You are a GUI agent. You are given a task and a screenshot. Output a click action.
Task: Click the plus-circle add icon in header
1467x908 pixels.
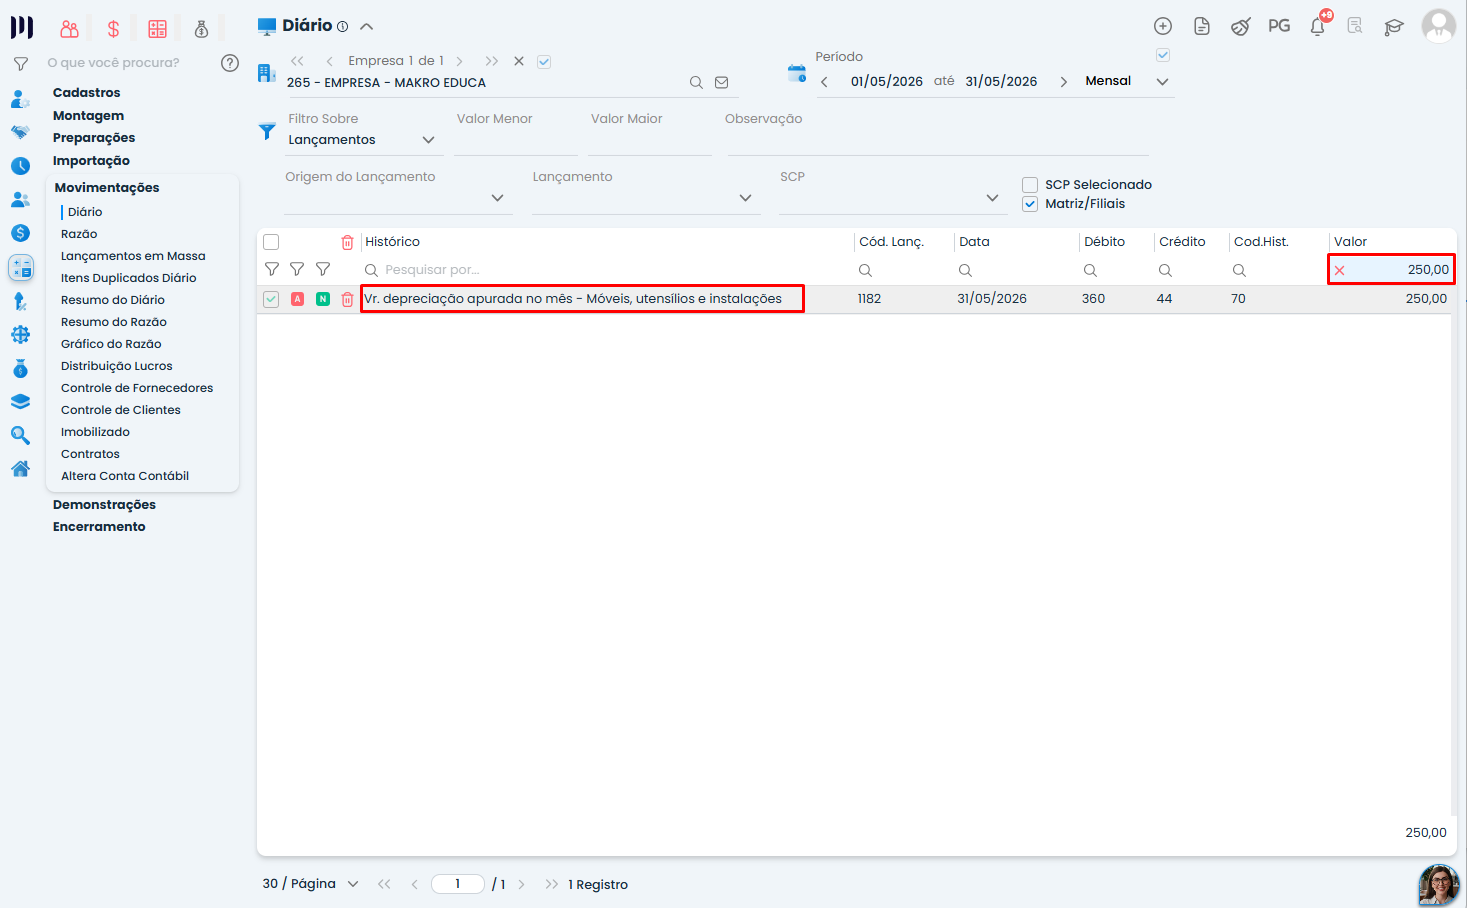coord(1162,26)
